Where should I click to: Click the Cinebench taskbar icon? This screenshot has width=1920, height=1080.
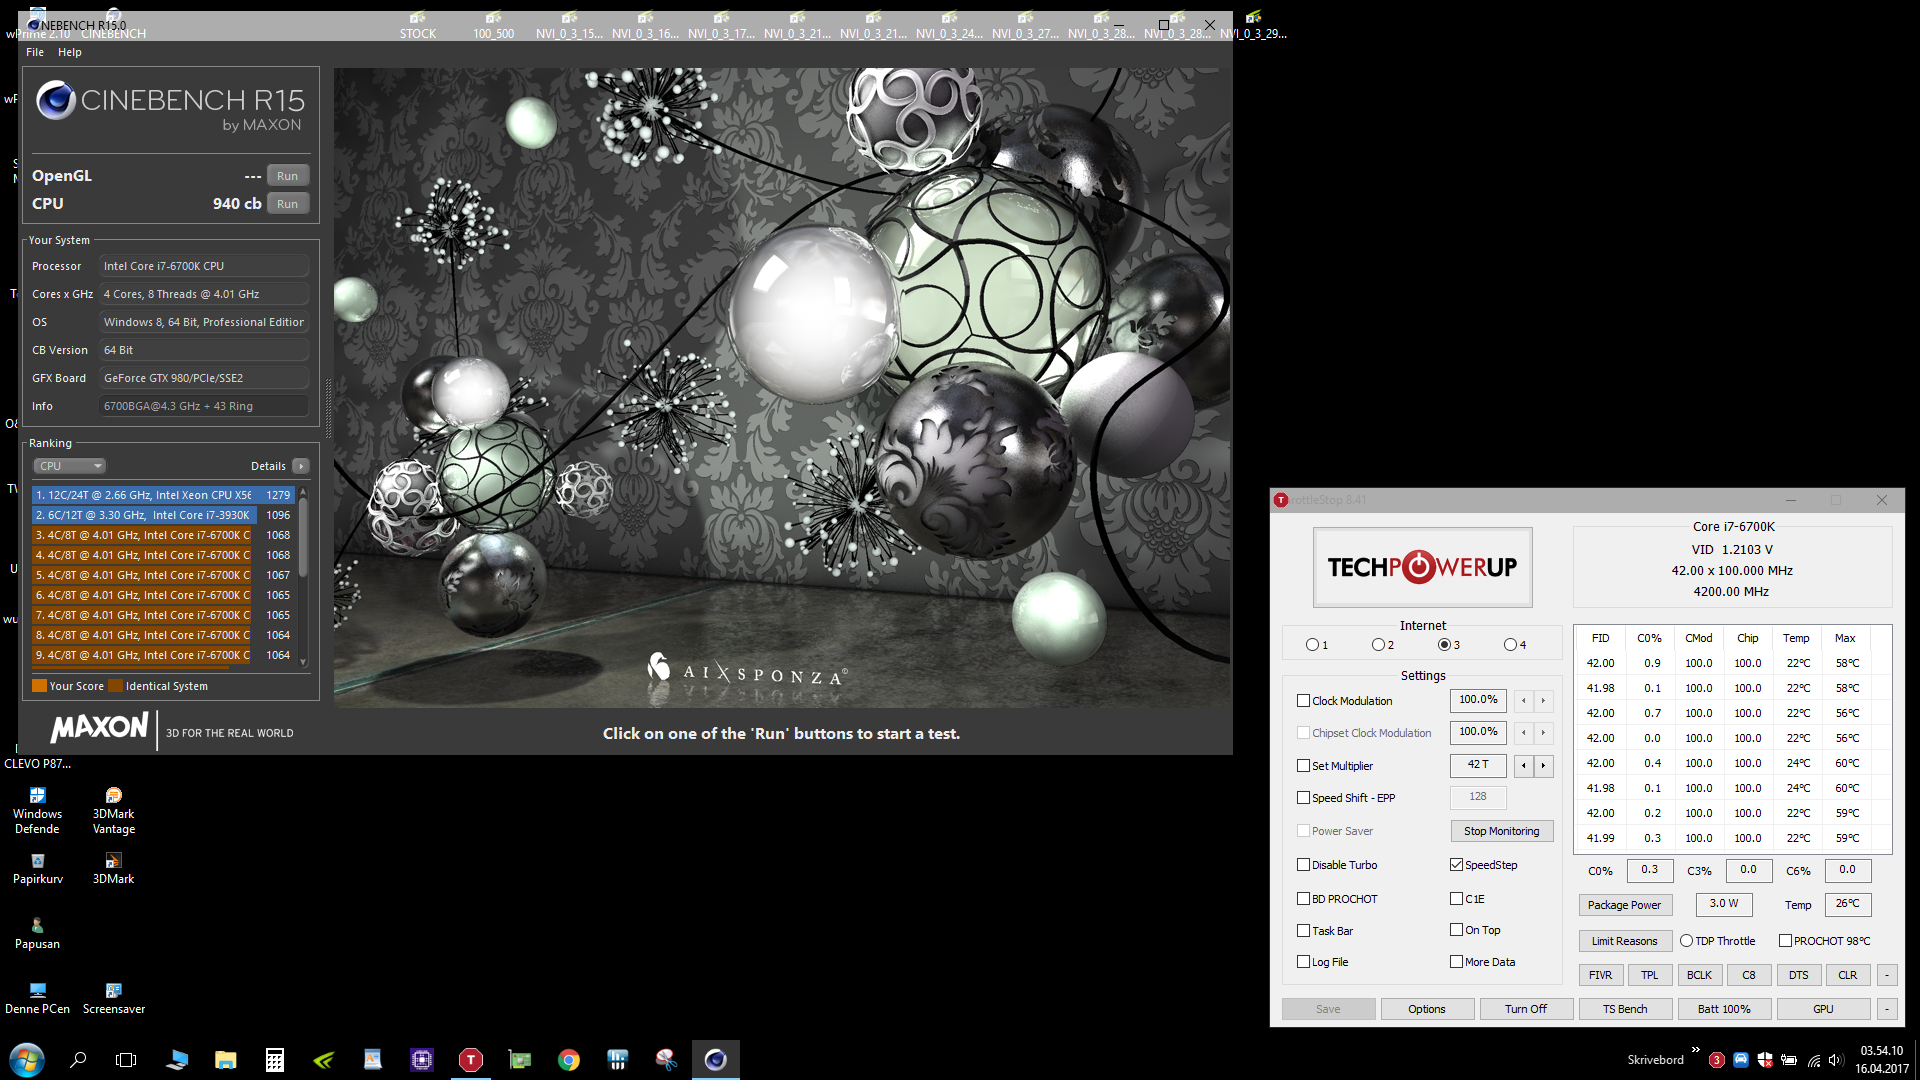(715, 1059)
